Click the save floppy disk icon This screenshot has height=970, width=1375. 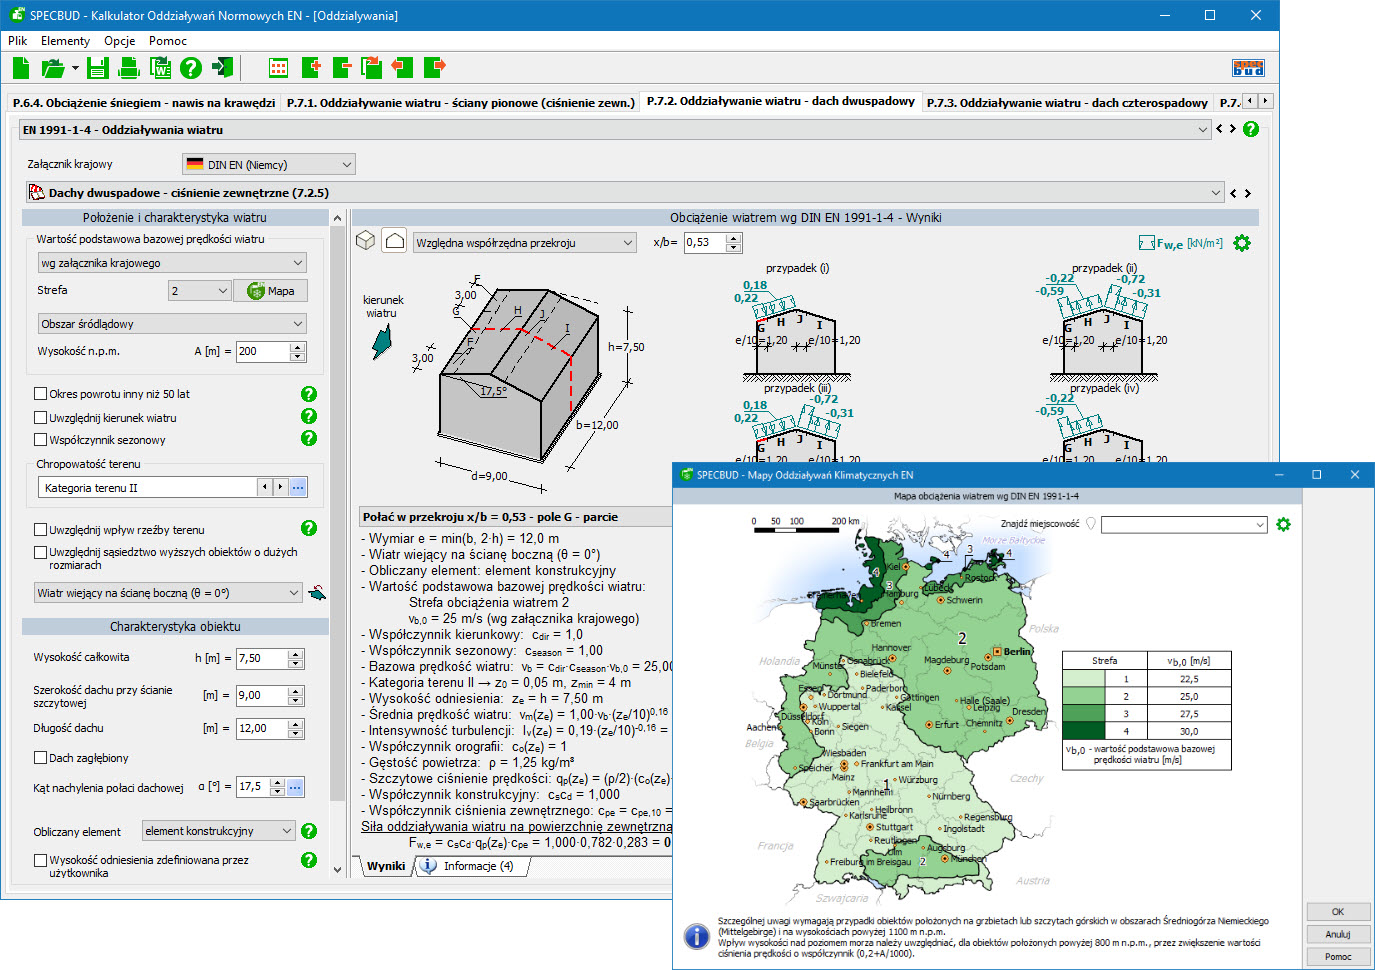97,68
